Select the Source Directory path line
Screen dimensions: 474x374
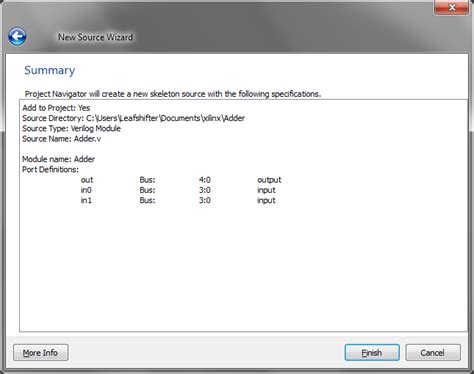click(x=133, y=118)
